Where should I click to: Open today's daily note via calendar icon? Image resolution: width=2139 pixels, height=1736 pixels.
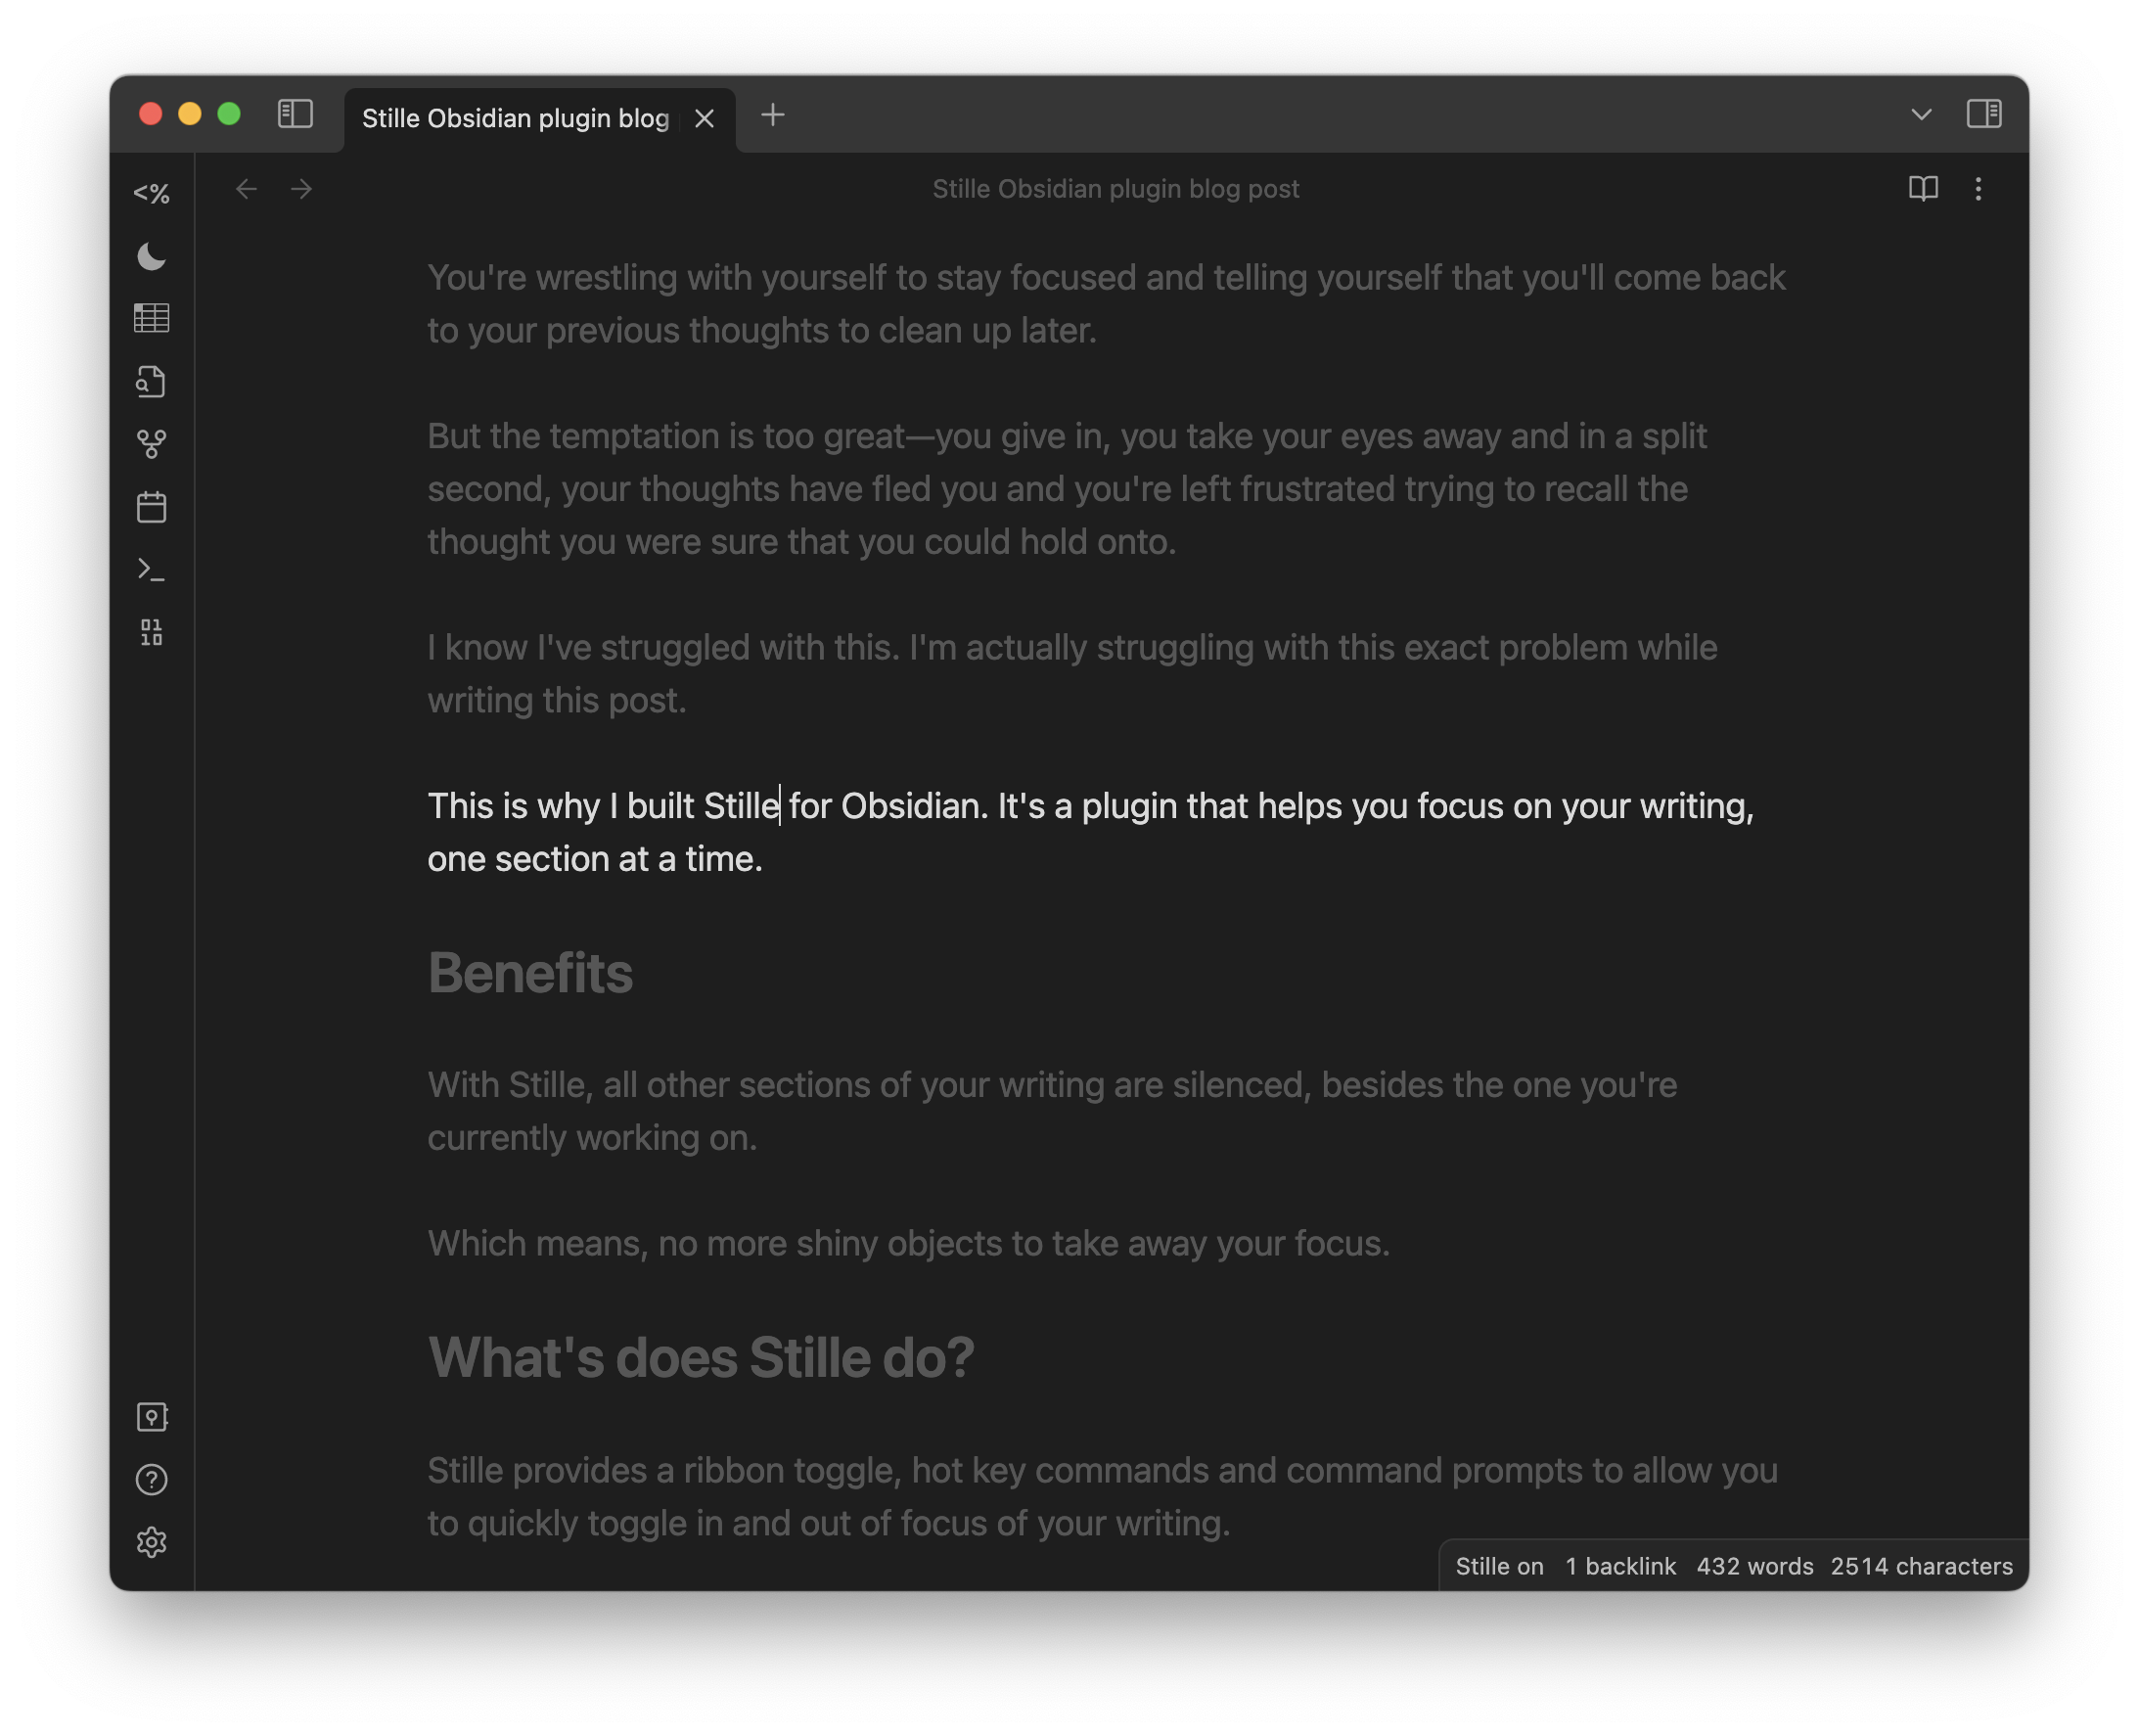click(x=151, y=506)
